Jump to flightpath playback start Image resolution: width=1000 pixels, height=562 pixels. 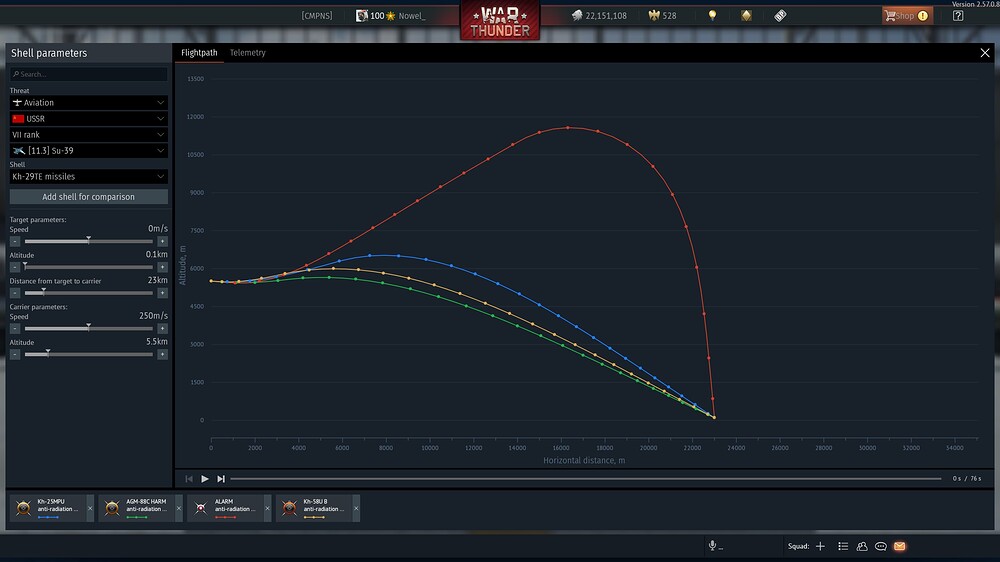[189, 478]
